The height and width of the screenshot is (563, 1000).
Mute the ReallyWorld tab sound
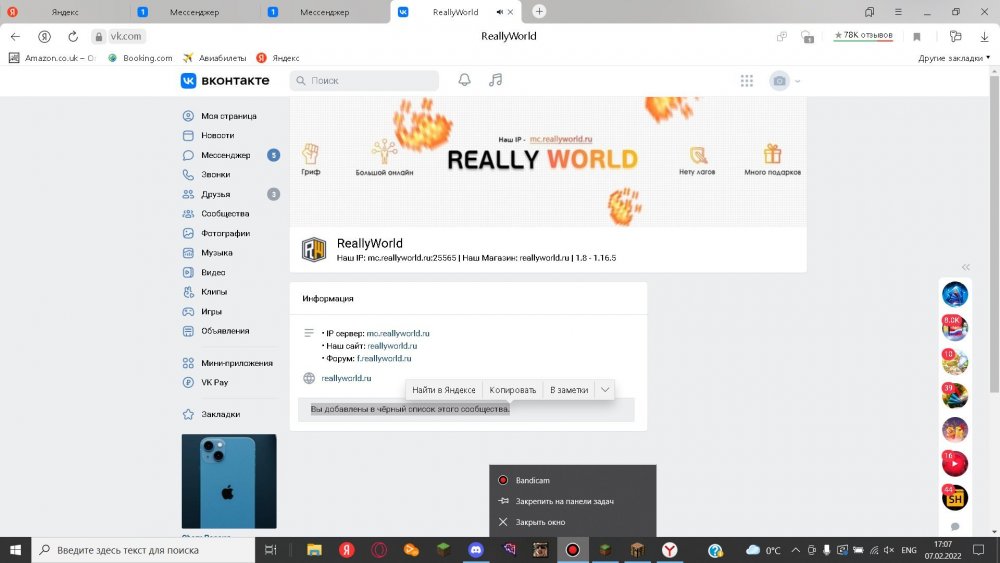[499, 11]
